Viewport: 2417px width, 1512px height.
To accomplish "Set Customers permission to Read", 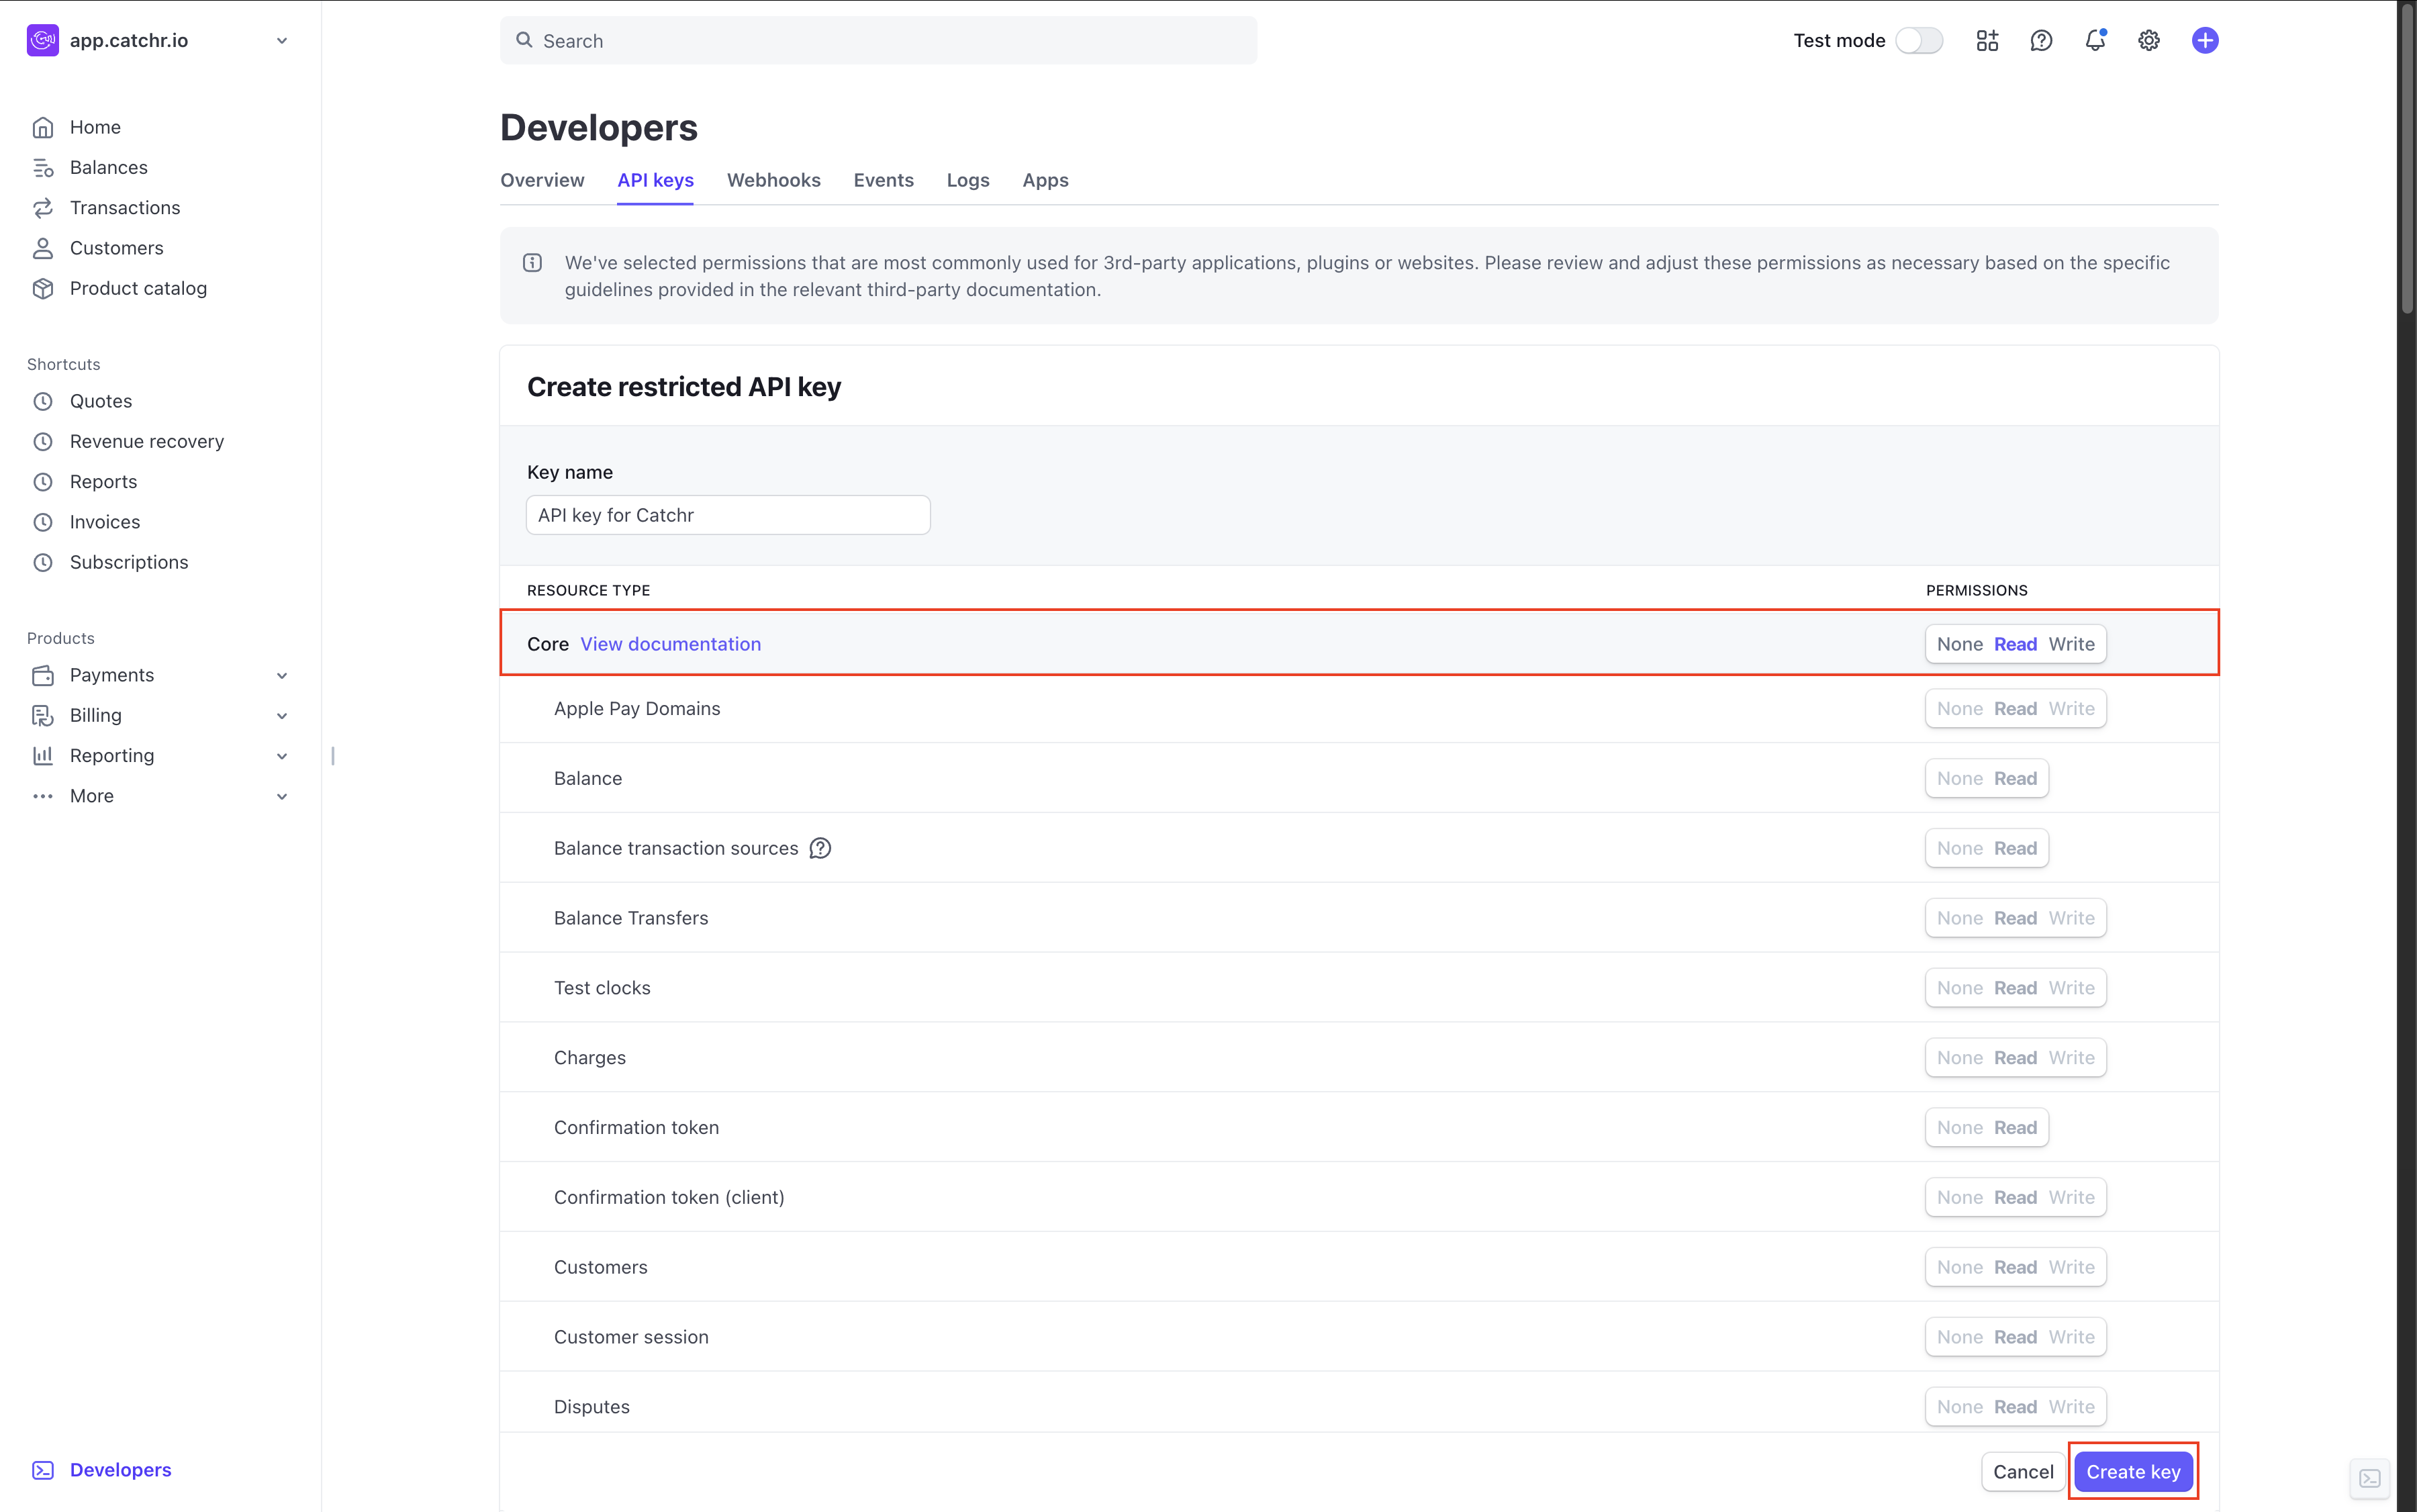I will click(x=2015, y=1267).
